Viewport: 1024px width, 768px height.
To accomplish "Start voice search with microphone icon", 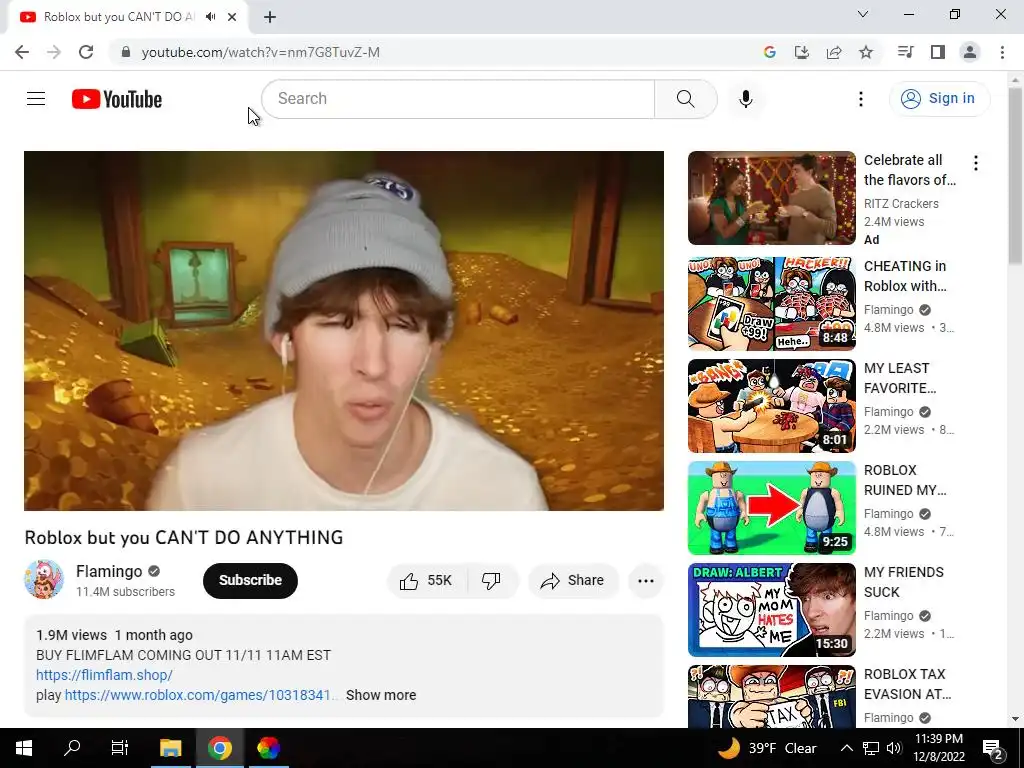I will (745, 99).
